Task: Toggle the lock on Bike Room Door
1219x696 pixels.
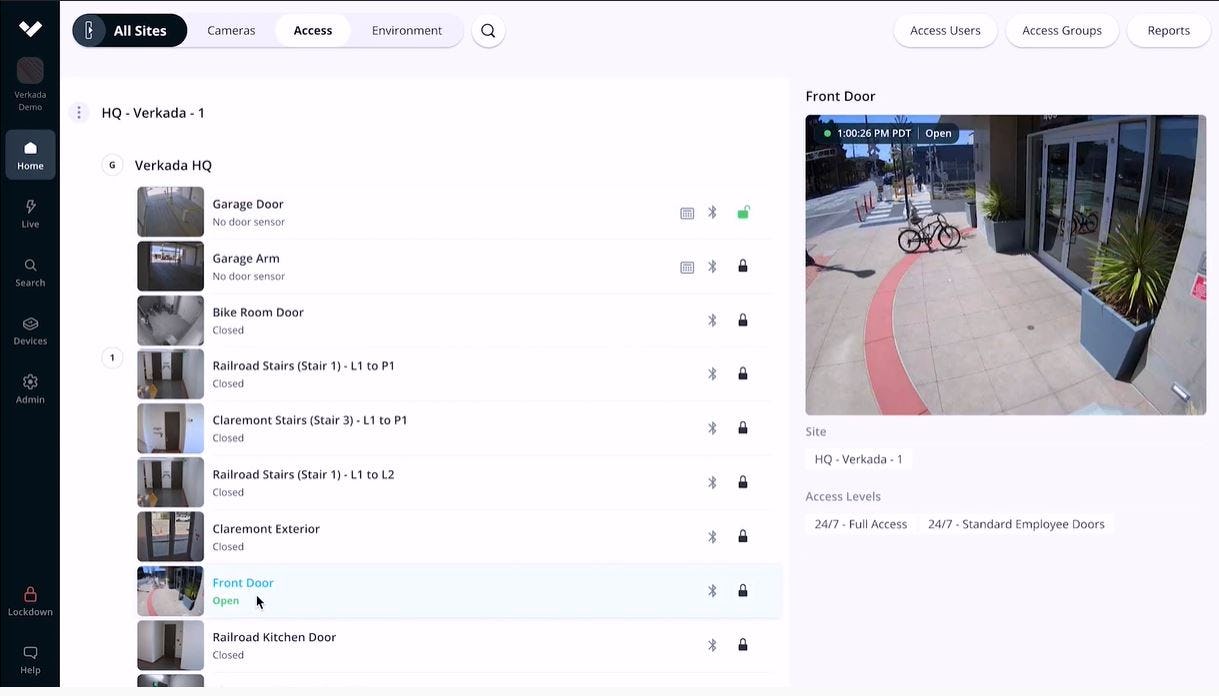Action: pyautogui.click(x=743, y=320)
